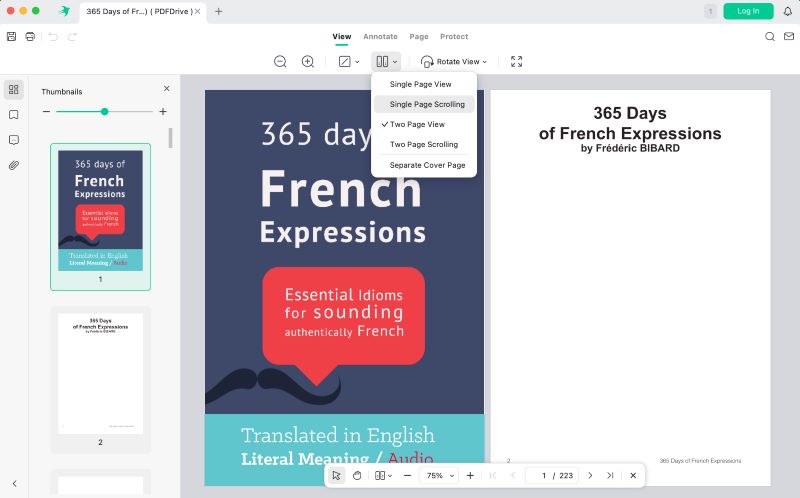The width and height of the screenshot is (800, 498).
Task: Select page 2 thumbnail
Action: tap(101, 380)
